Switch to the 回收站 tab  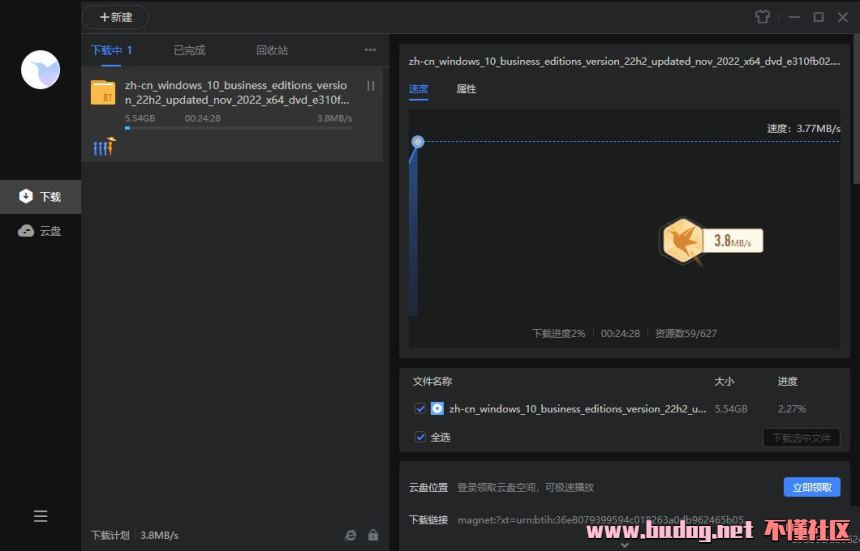271,50
